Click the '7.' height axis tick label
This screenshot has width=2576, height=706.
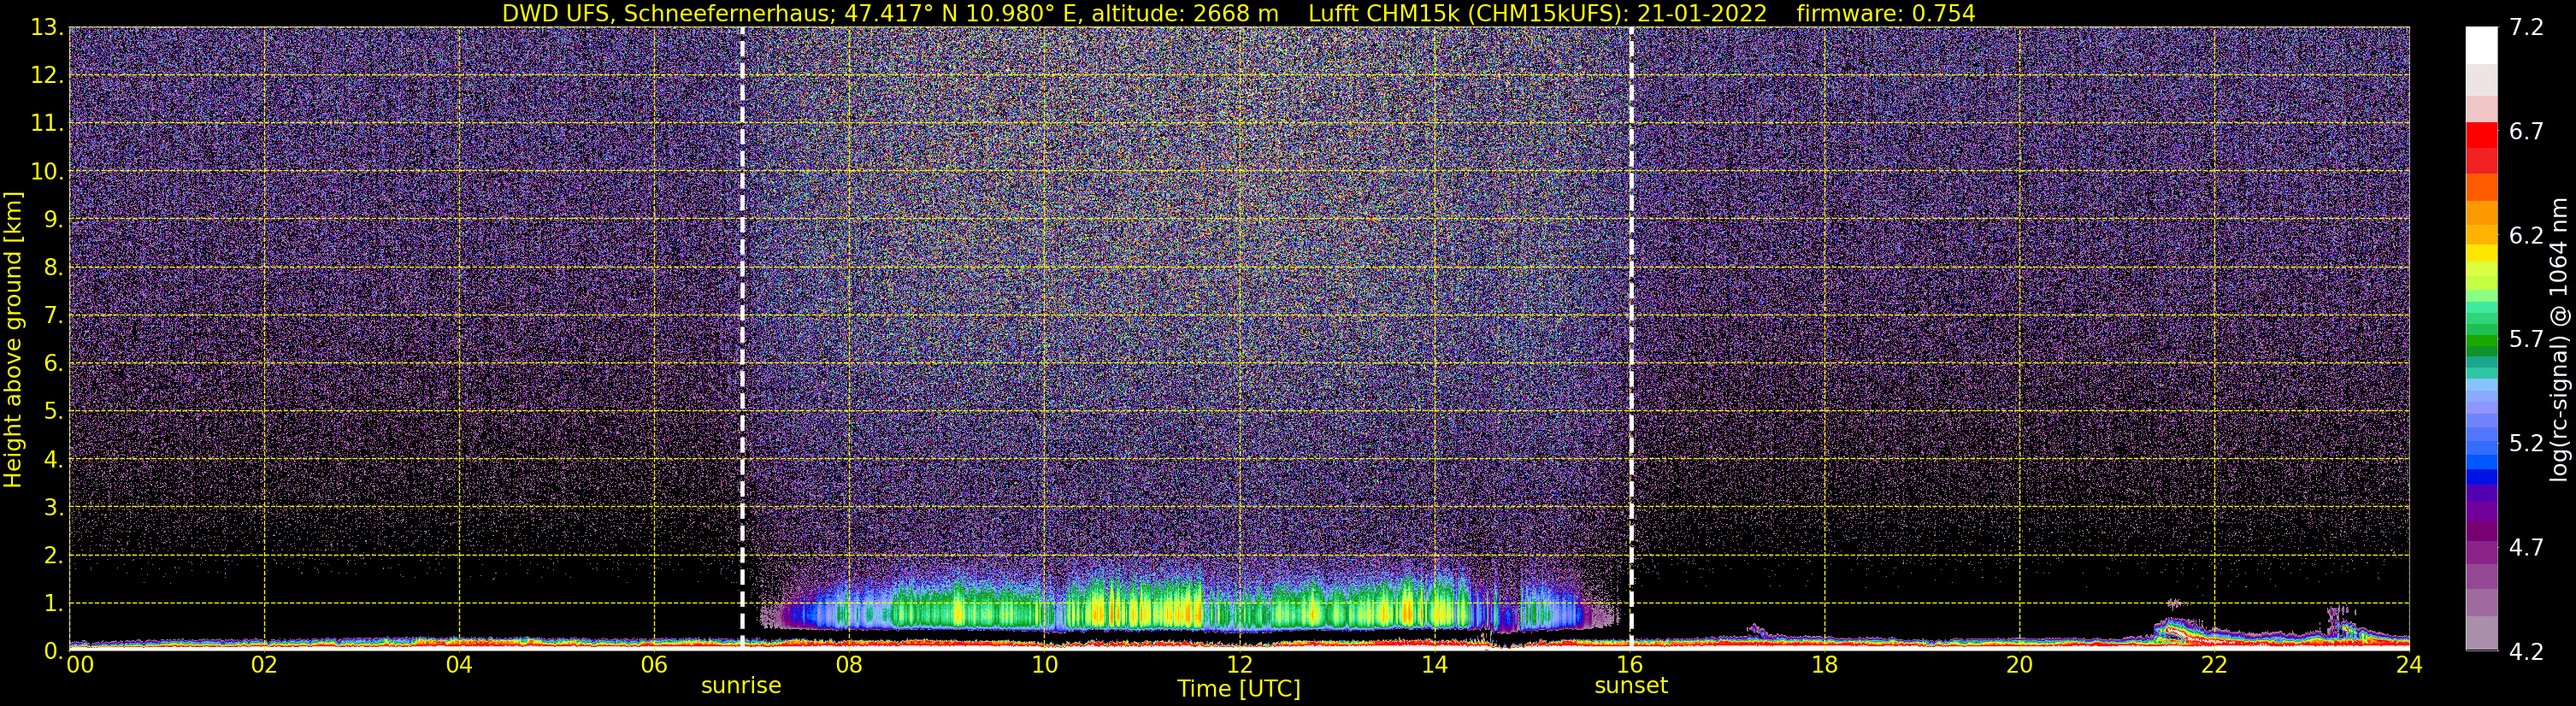point(53,315)
